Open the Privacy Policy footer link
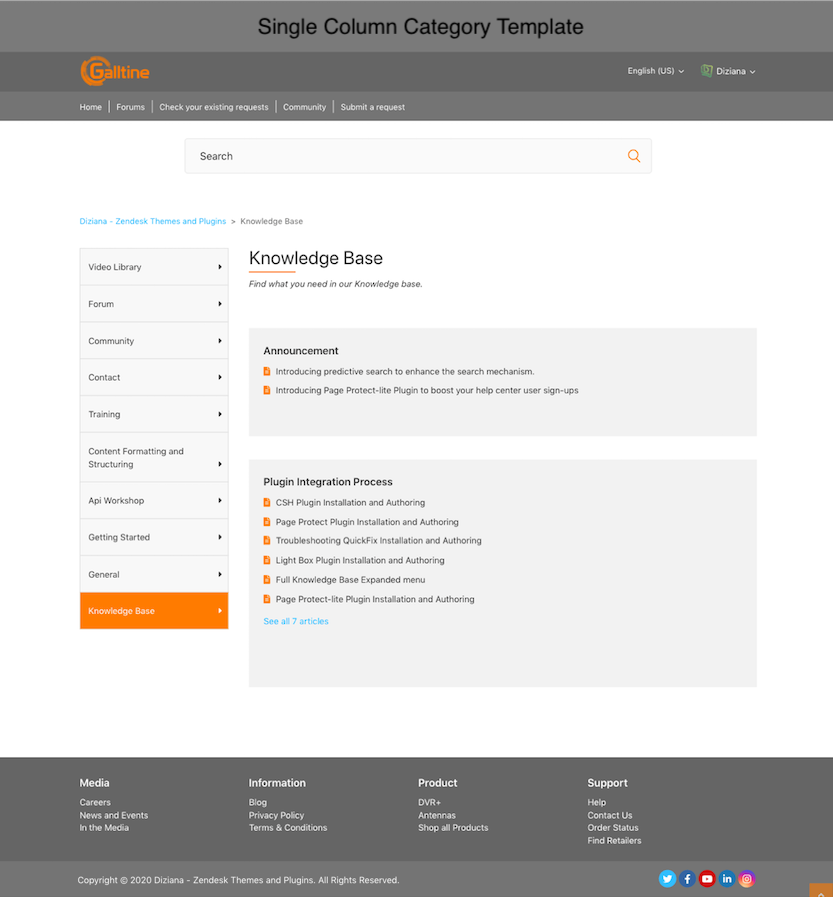Viewport: 833px width, 897px height. point(276,815)
